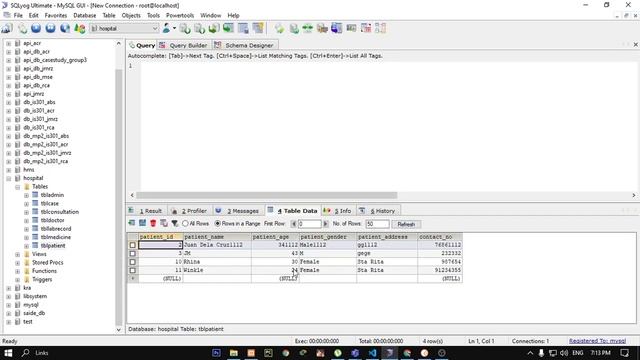Viewport: 640px width, 360px height.
Task: Click the Registered To: mysql link
Action: 597,341
